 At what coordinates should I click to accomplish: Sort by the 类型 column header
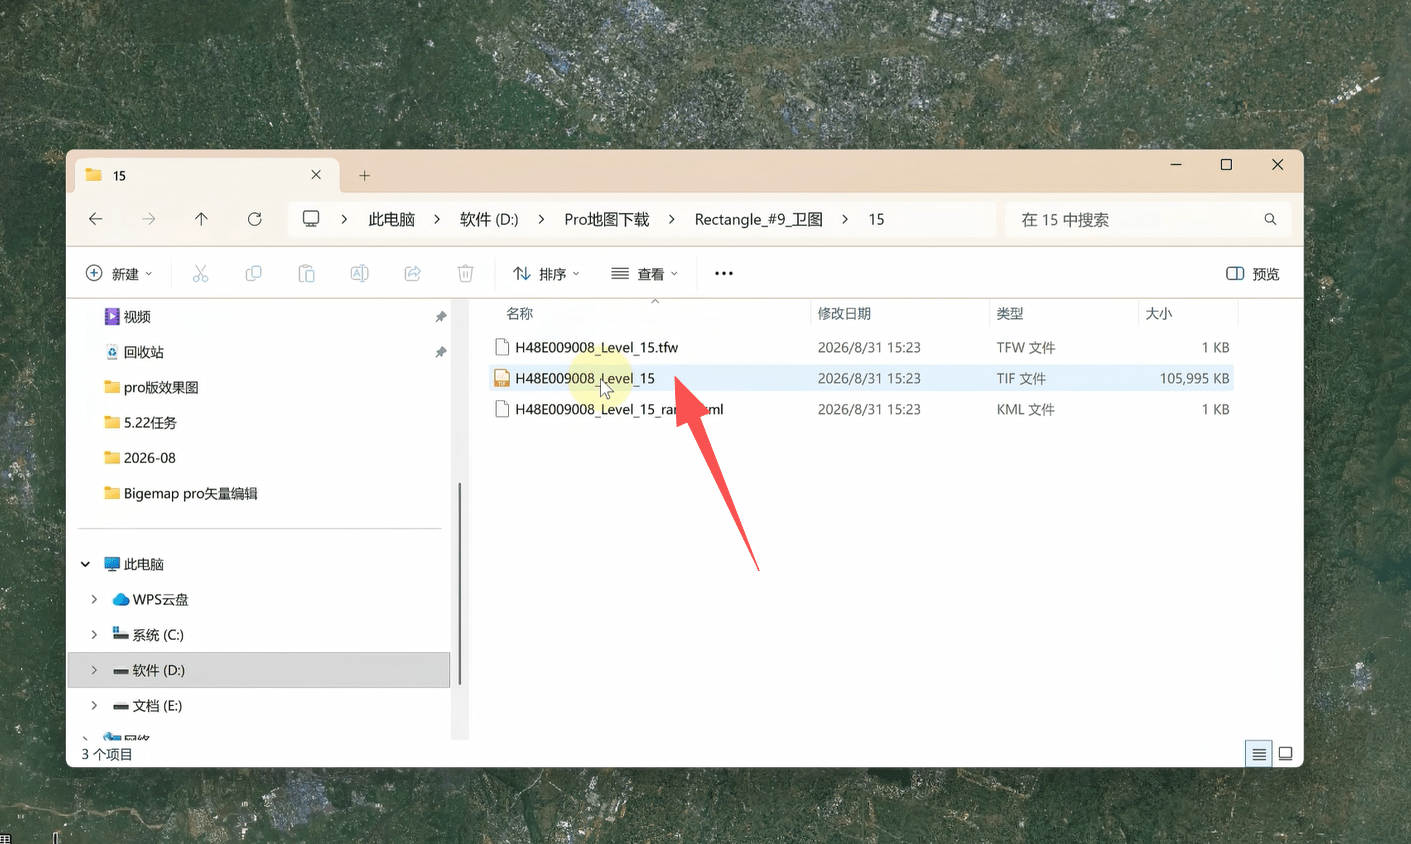(x=1010, y=313)
